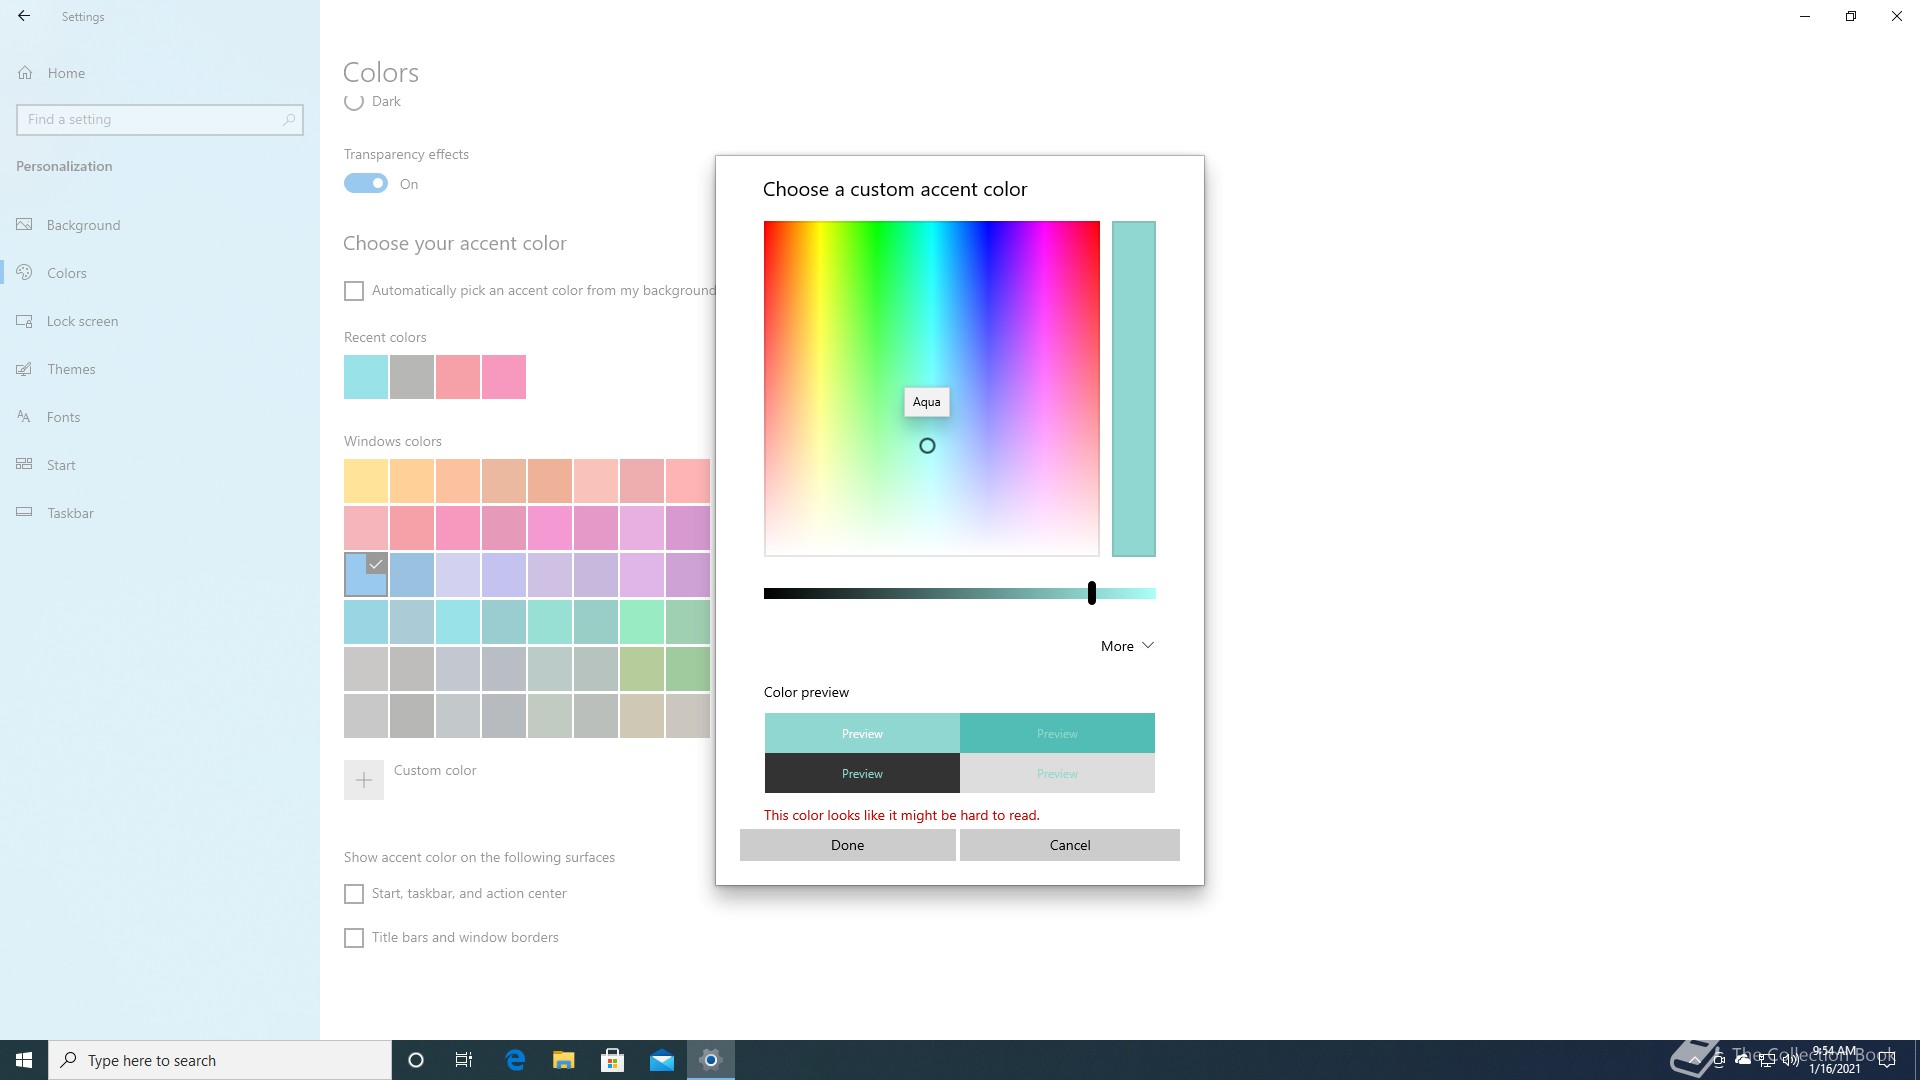Open Mail app from the taskbar

[x=662, y=1060]
